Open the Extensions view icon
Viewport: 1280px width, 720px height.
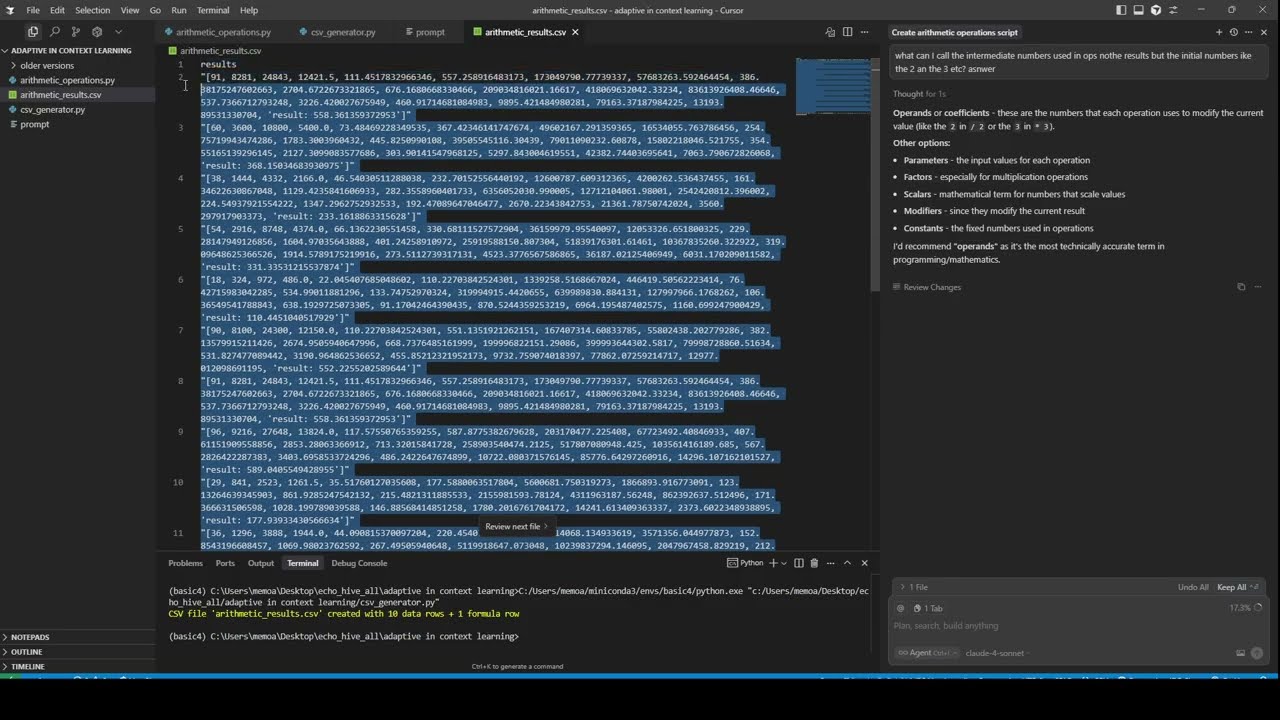tap(96, 32)
